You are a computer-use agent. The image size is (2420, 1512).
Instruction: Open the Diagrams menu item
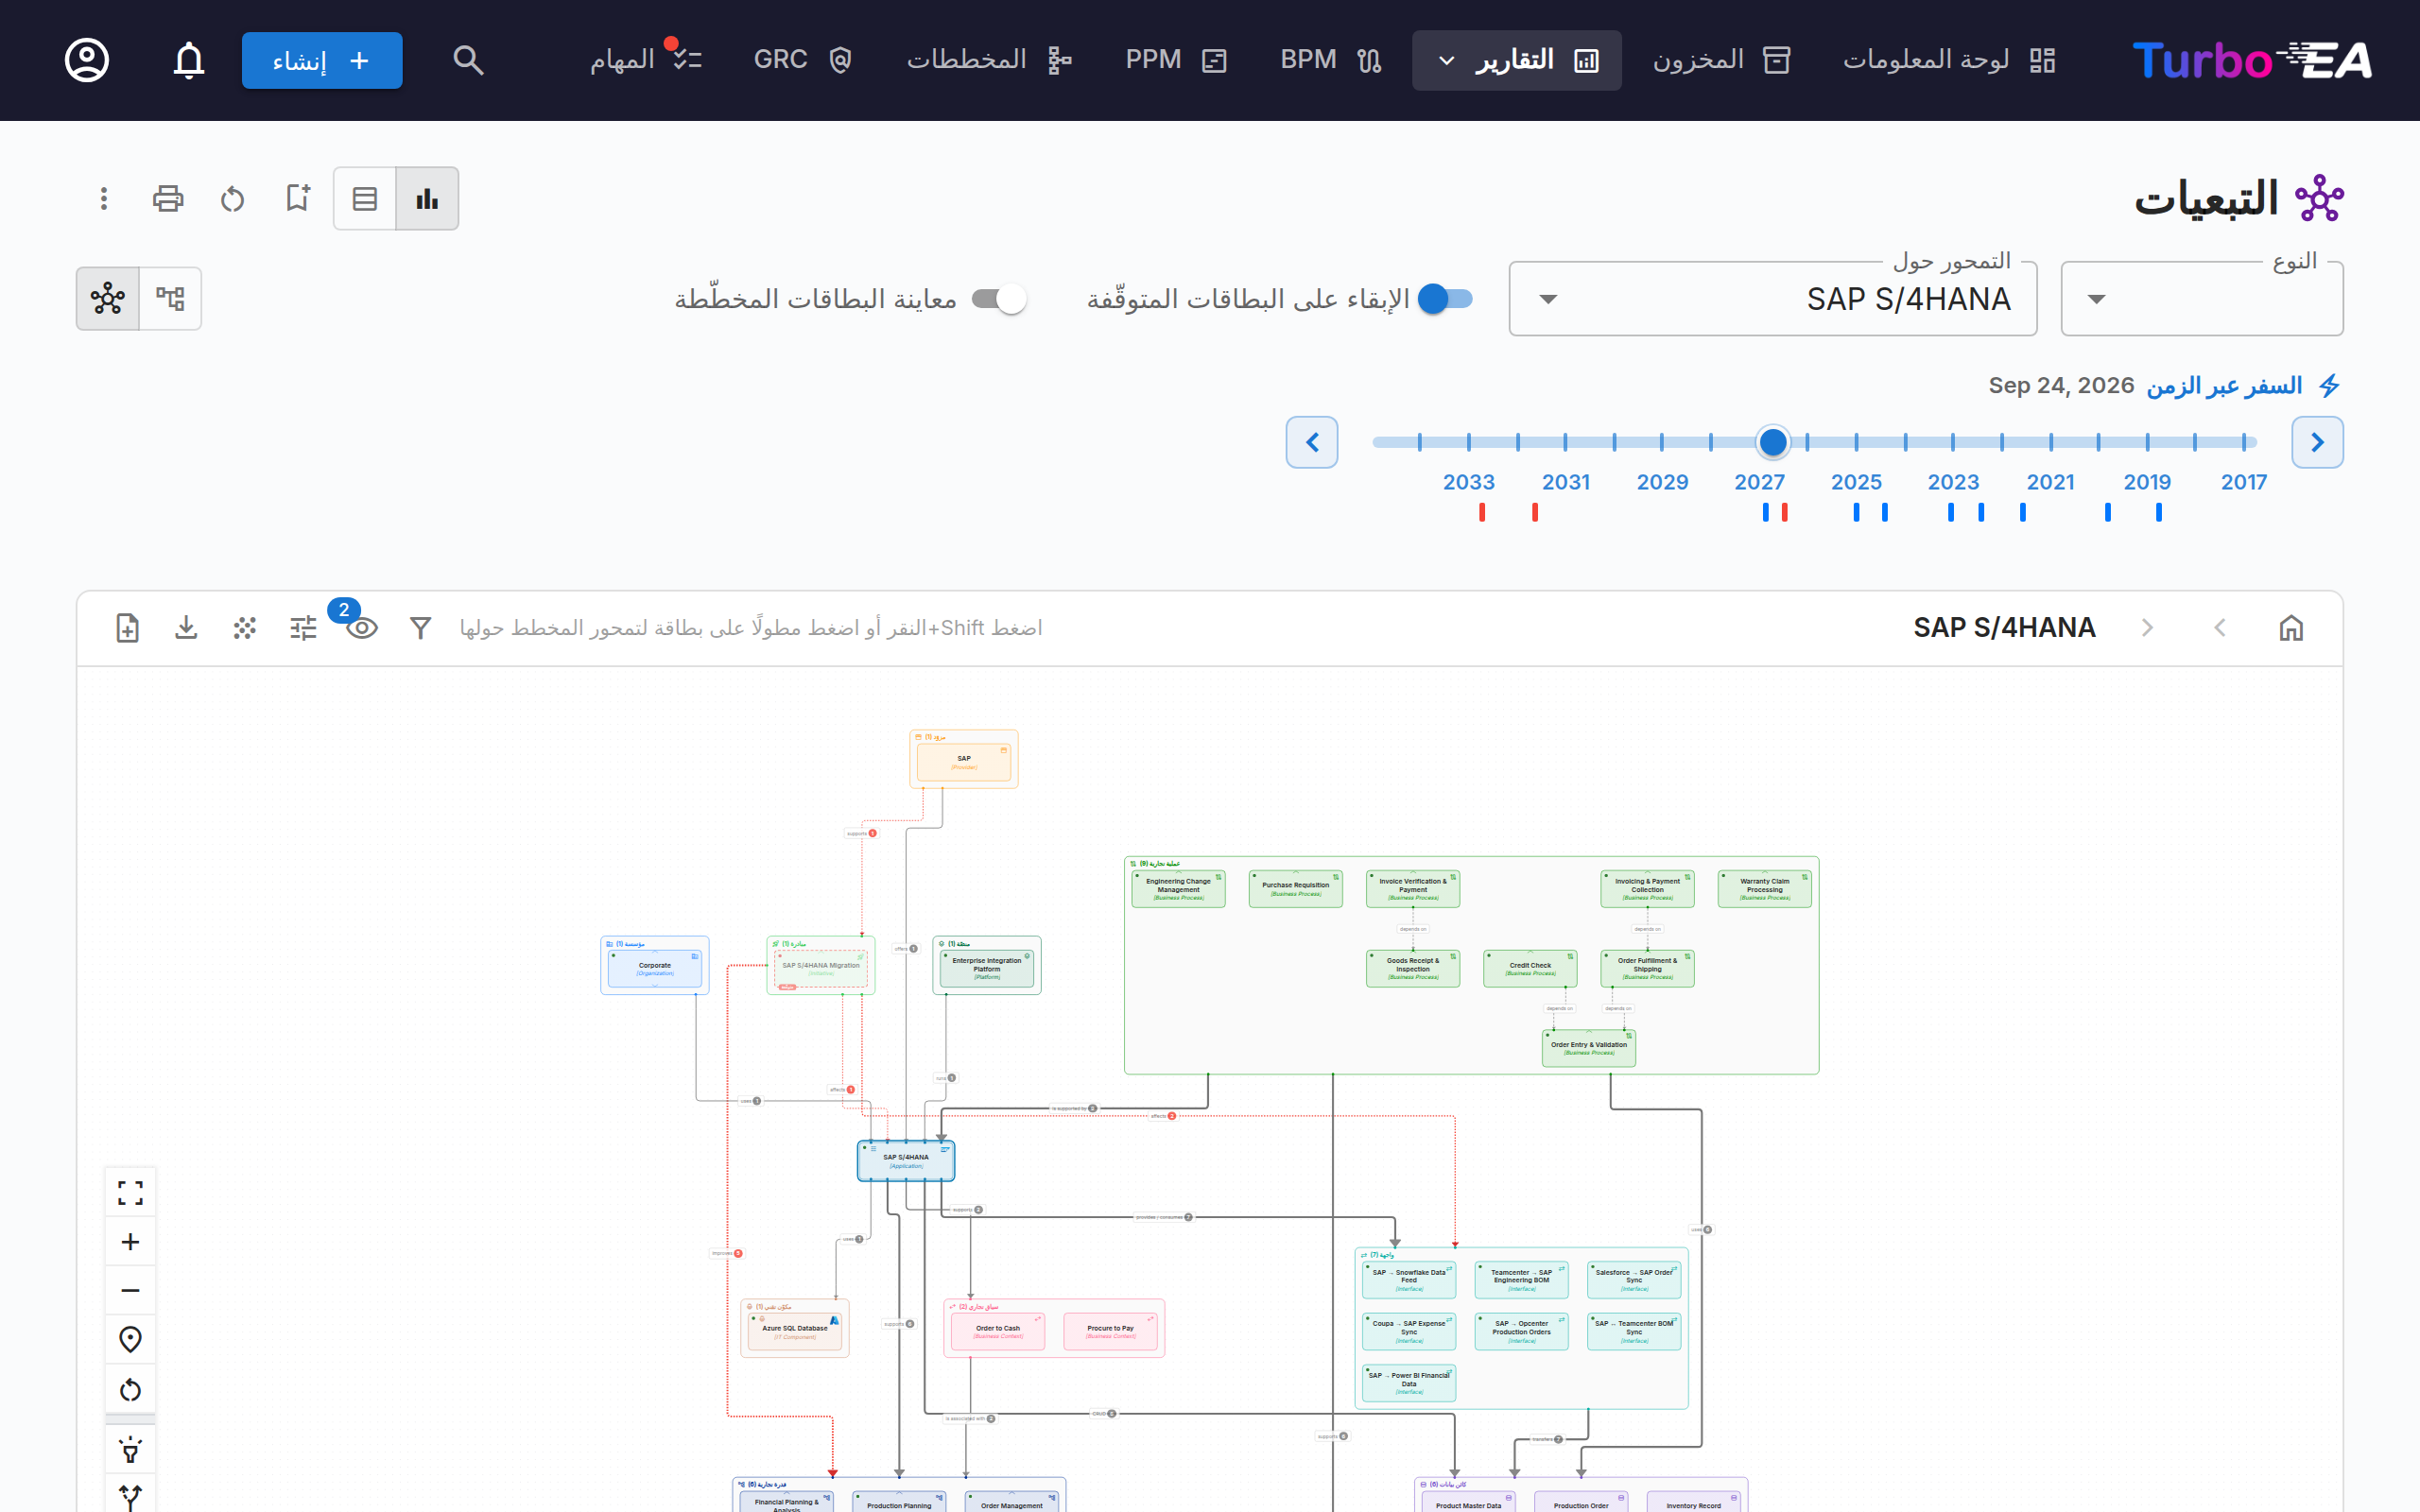point(990,60)
